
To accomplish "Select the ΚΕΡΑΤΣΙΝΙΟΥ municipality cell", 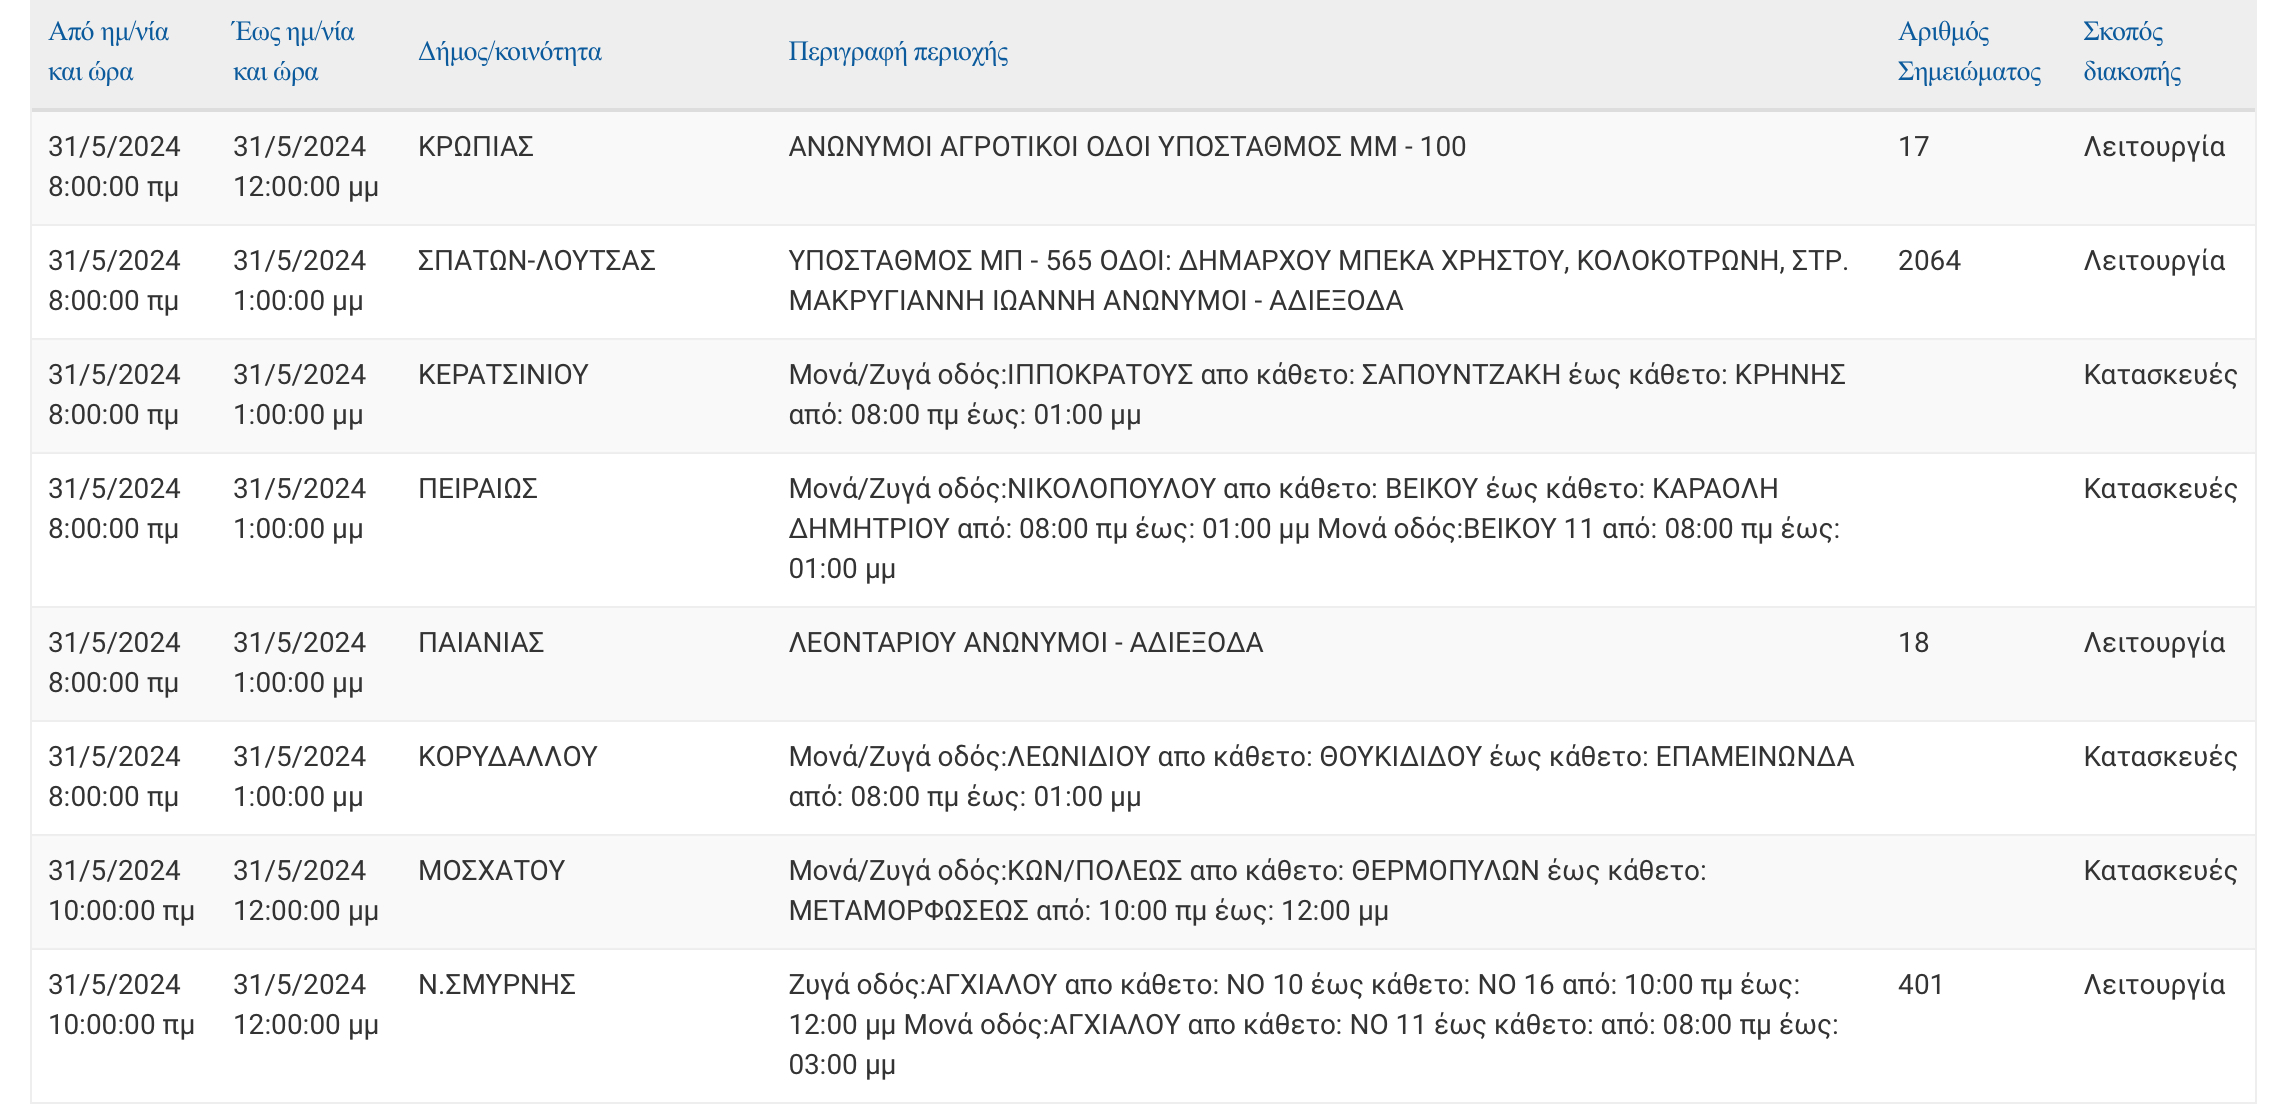I will (503, 375).
